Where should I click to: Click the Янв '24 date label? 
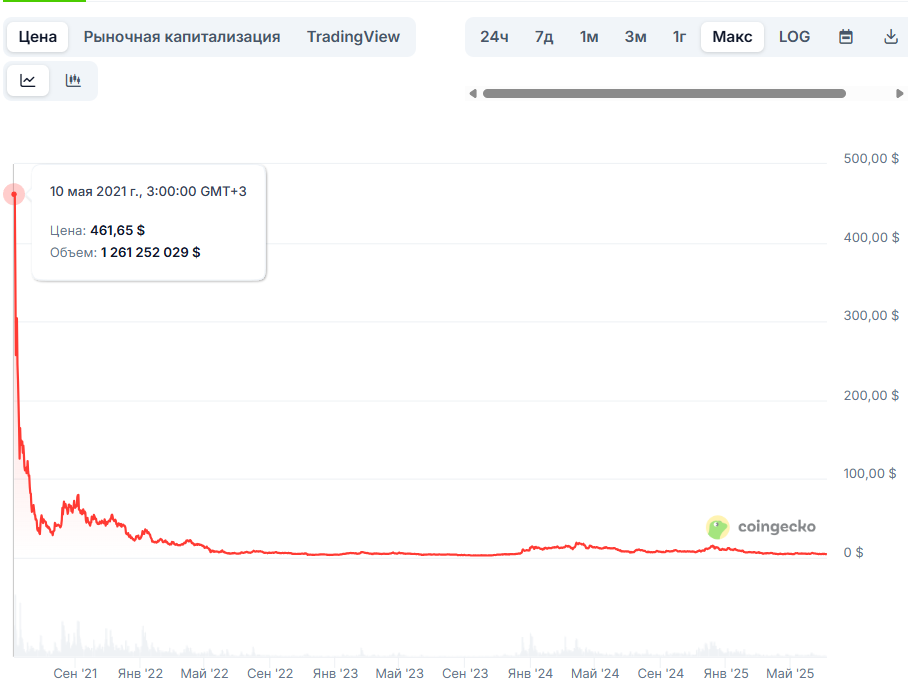click(530, 674)
